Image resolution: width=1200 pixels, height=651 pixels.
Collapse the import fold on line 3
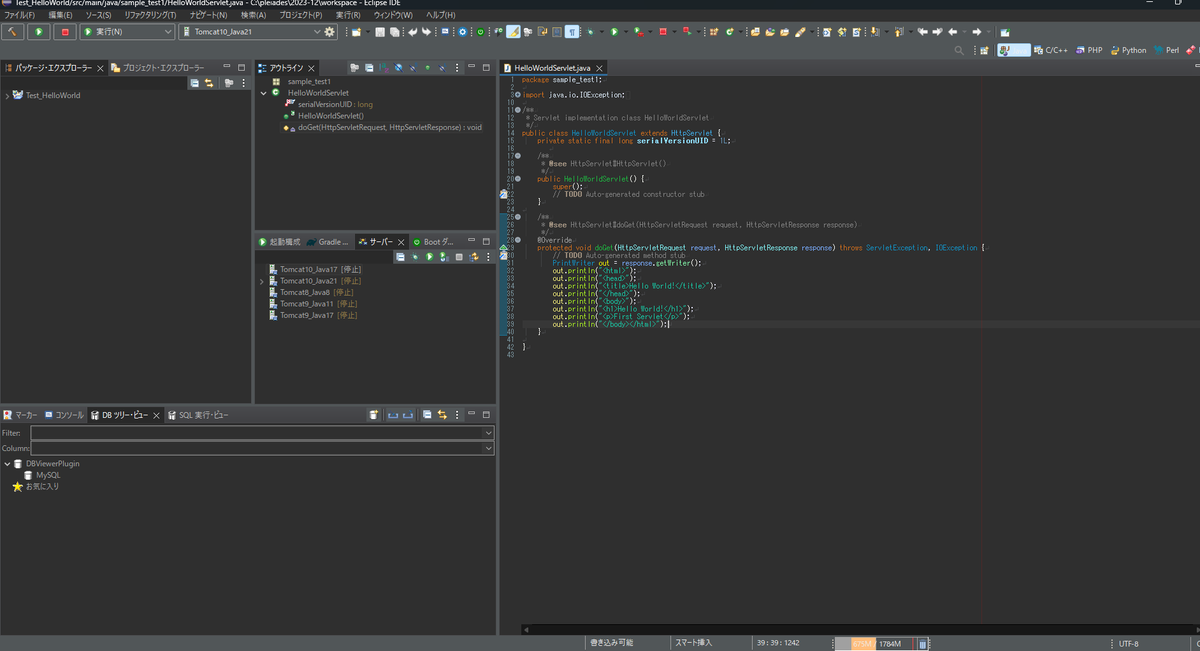pos(517,94)
